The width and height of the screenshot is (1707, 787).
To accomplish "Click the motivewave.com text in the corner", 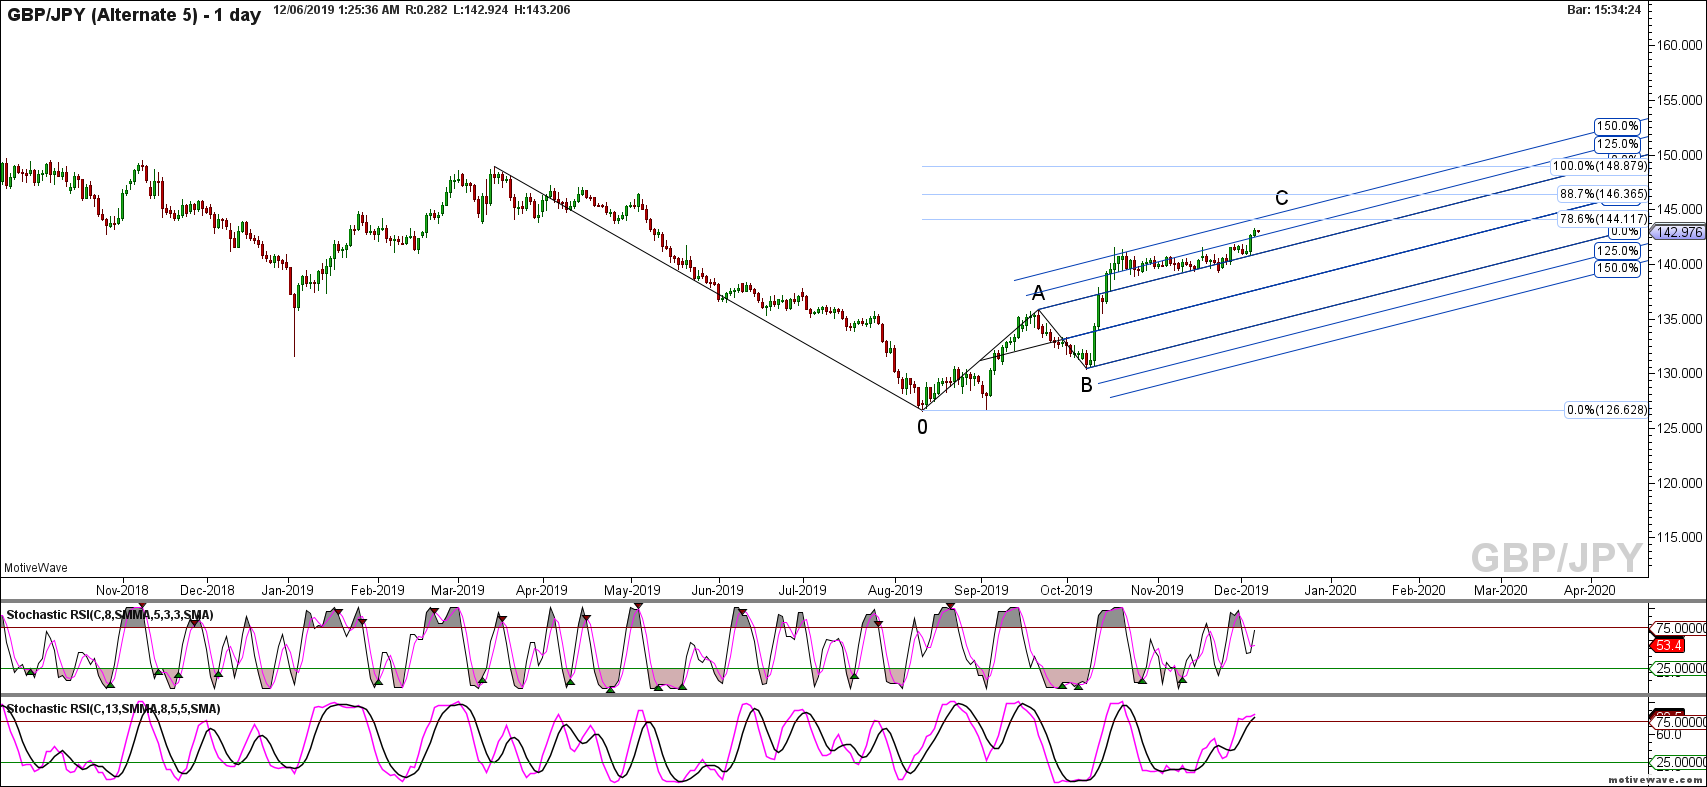I will (1654, 778).
